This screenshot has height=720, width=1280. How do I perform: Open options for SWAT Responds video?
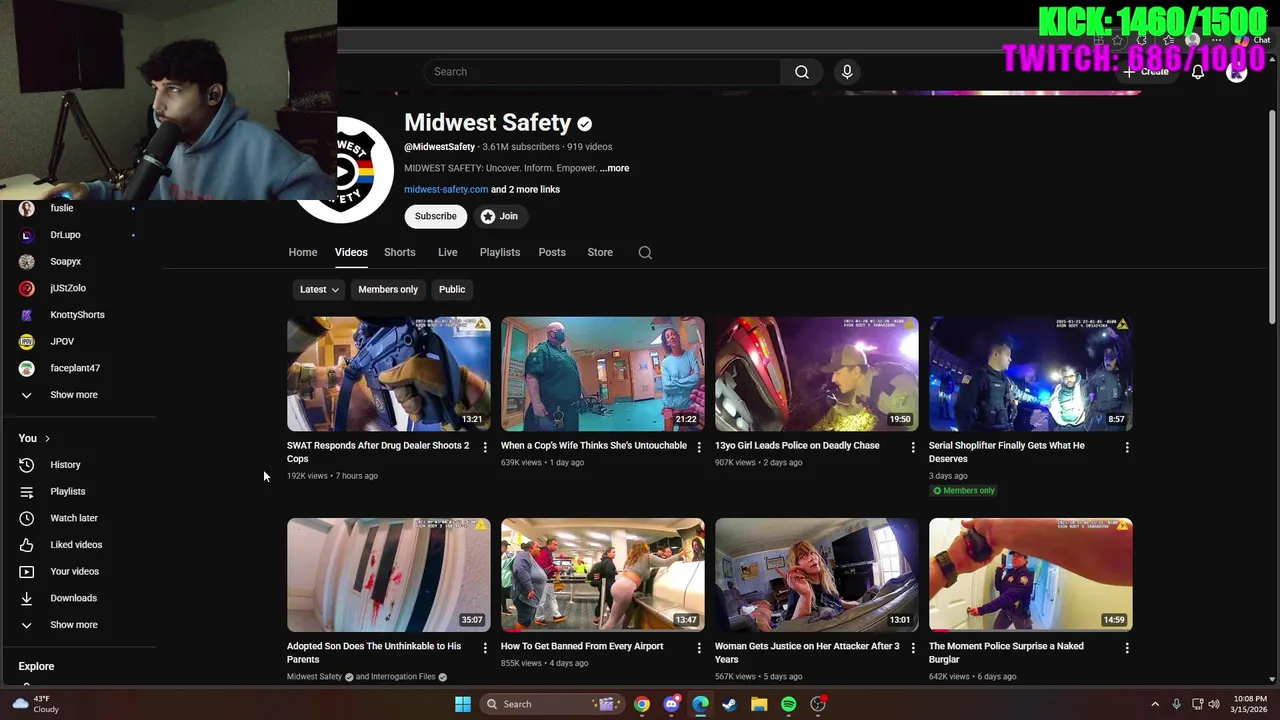click(x=485, y=447)
